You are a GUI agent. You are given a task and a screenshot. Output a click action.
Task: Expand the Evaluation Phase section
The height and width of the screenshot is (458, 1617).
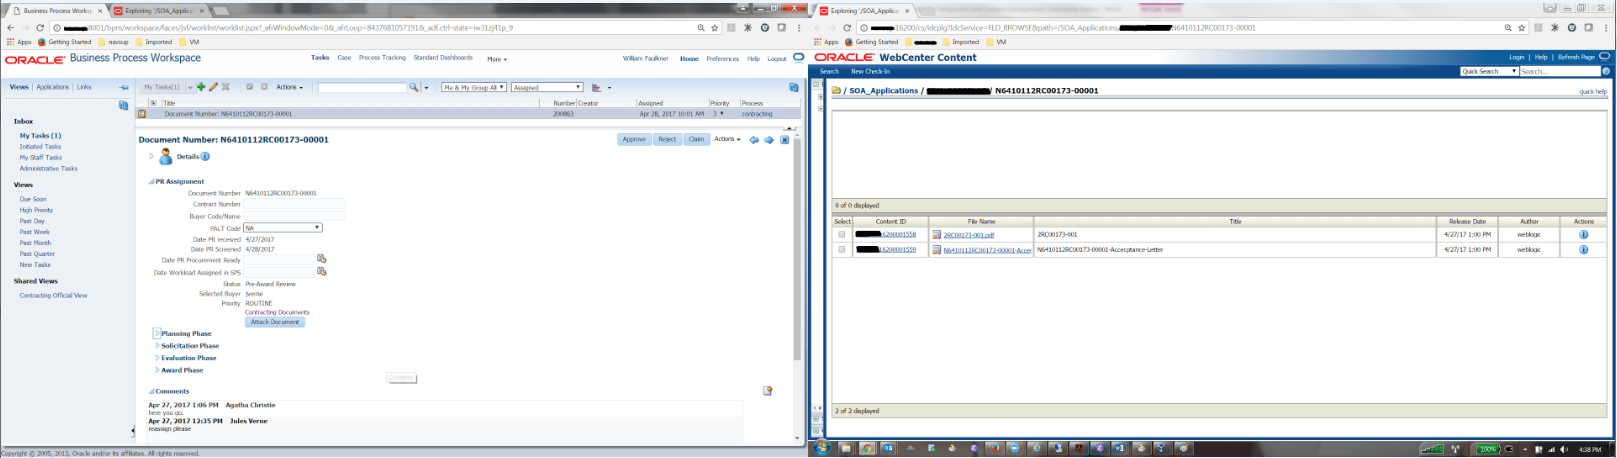coord(157,358)
